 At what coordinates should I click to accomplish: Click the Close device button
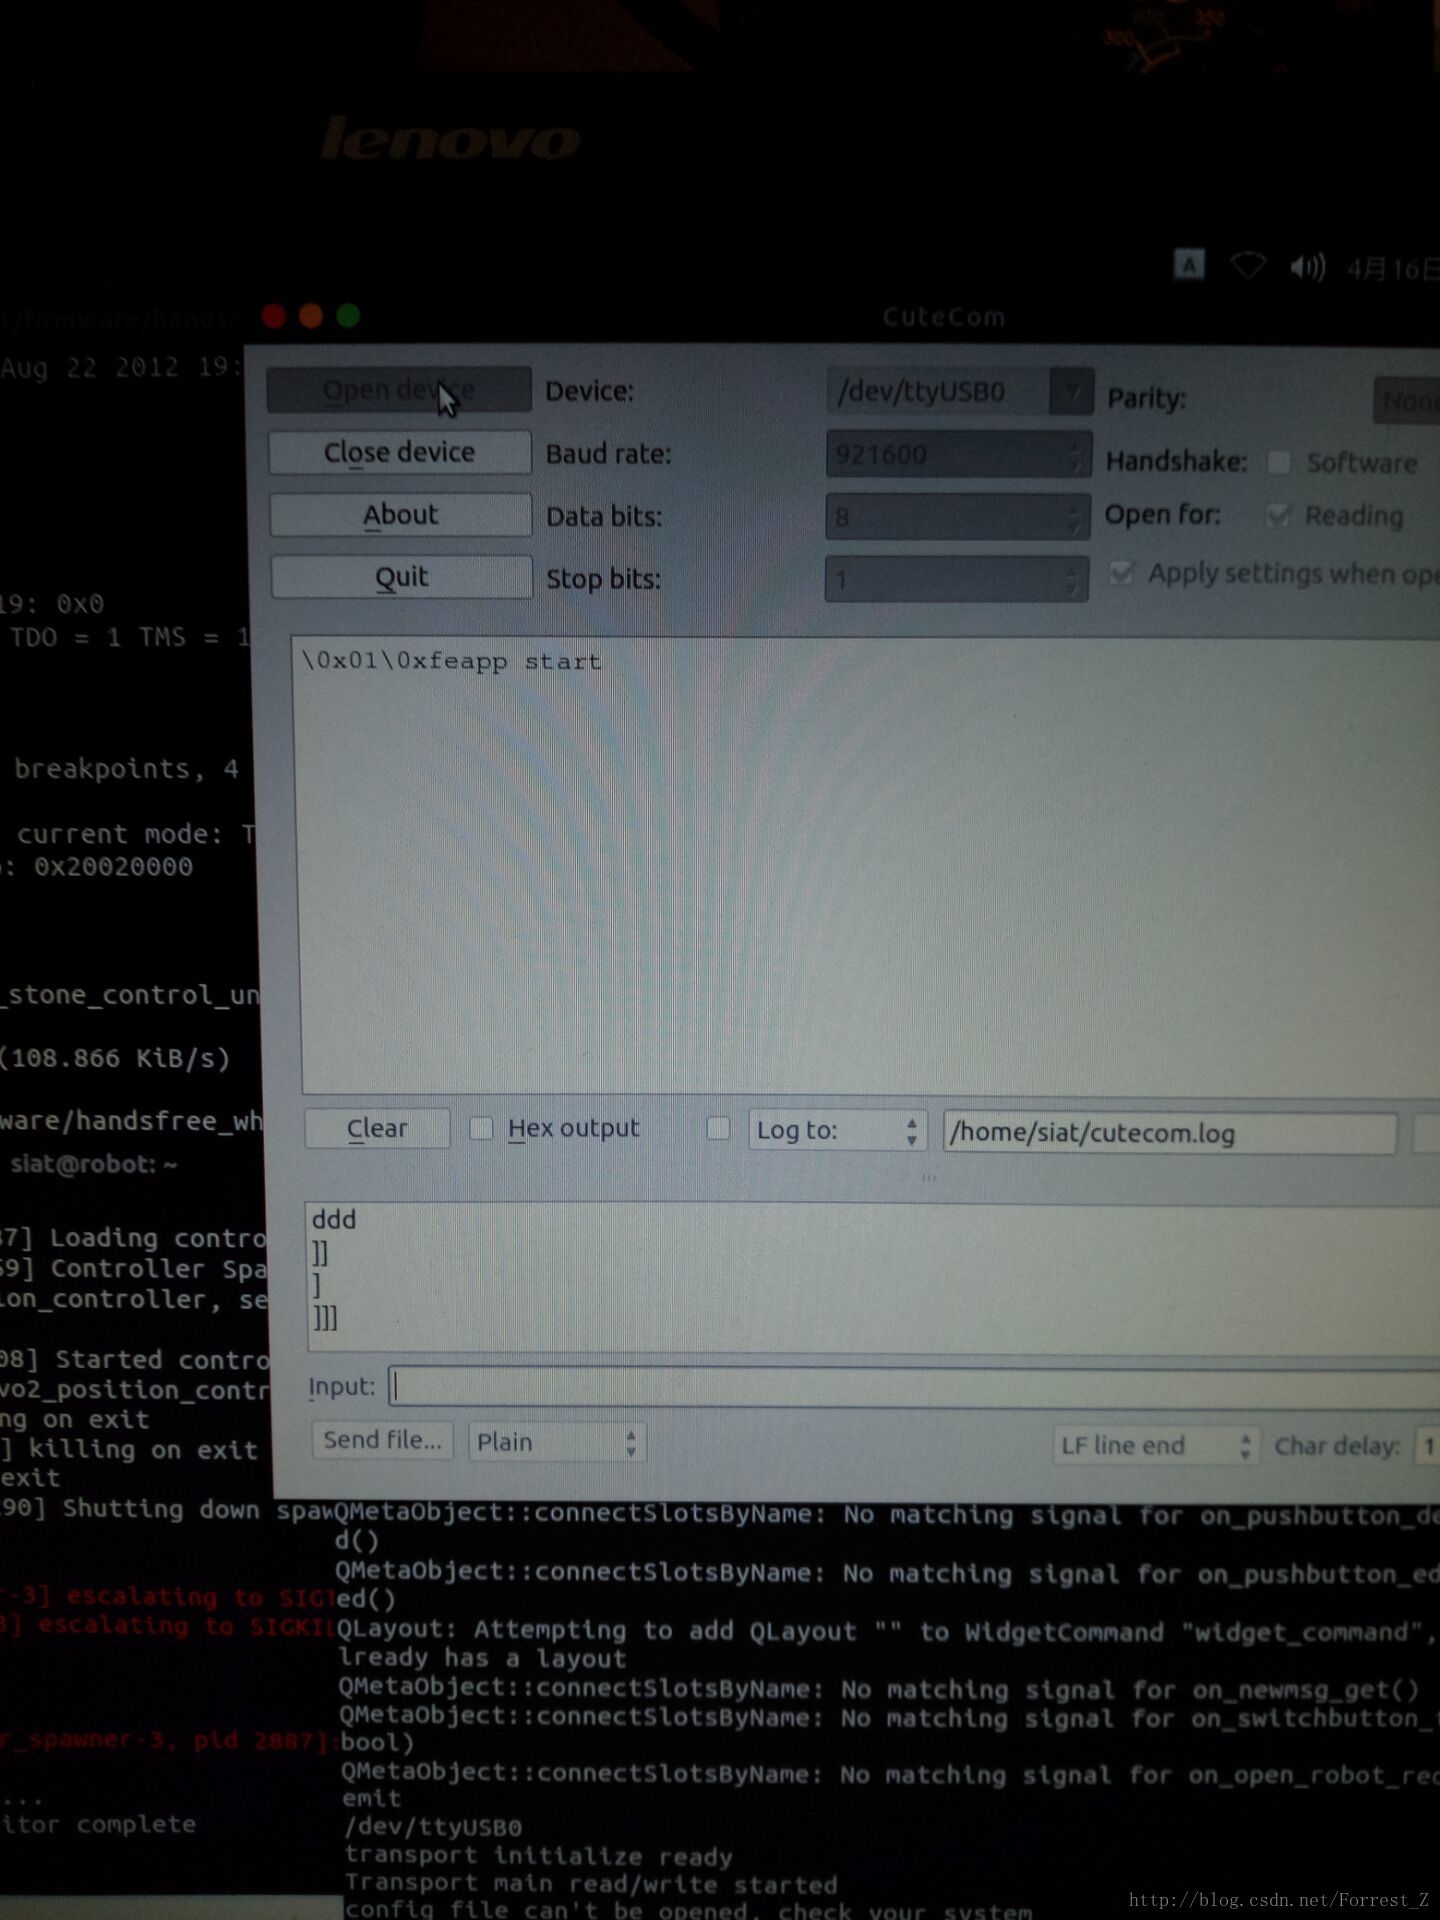pyautogui.click(x=399, y=452)
